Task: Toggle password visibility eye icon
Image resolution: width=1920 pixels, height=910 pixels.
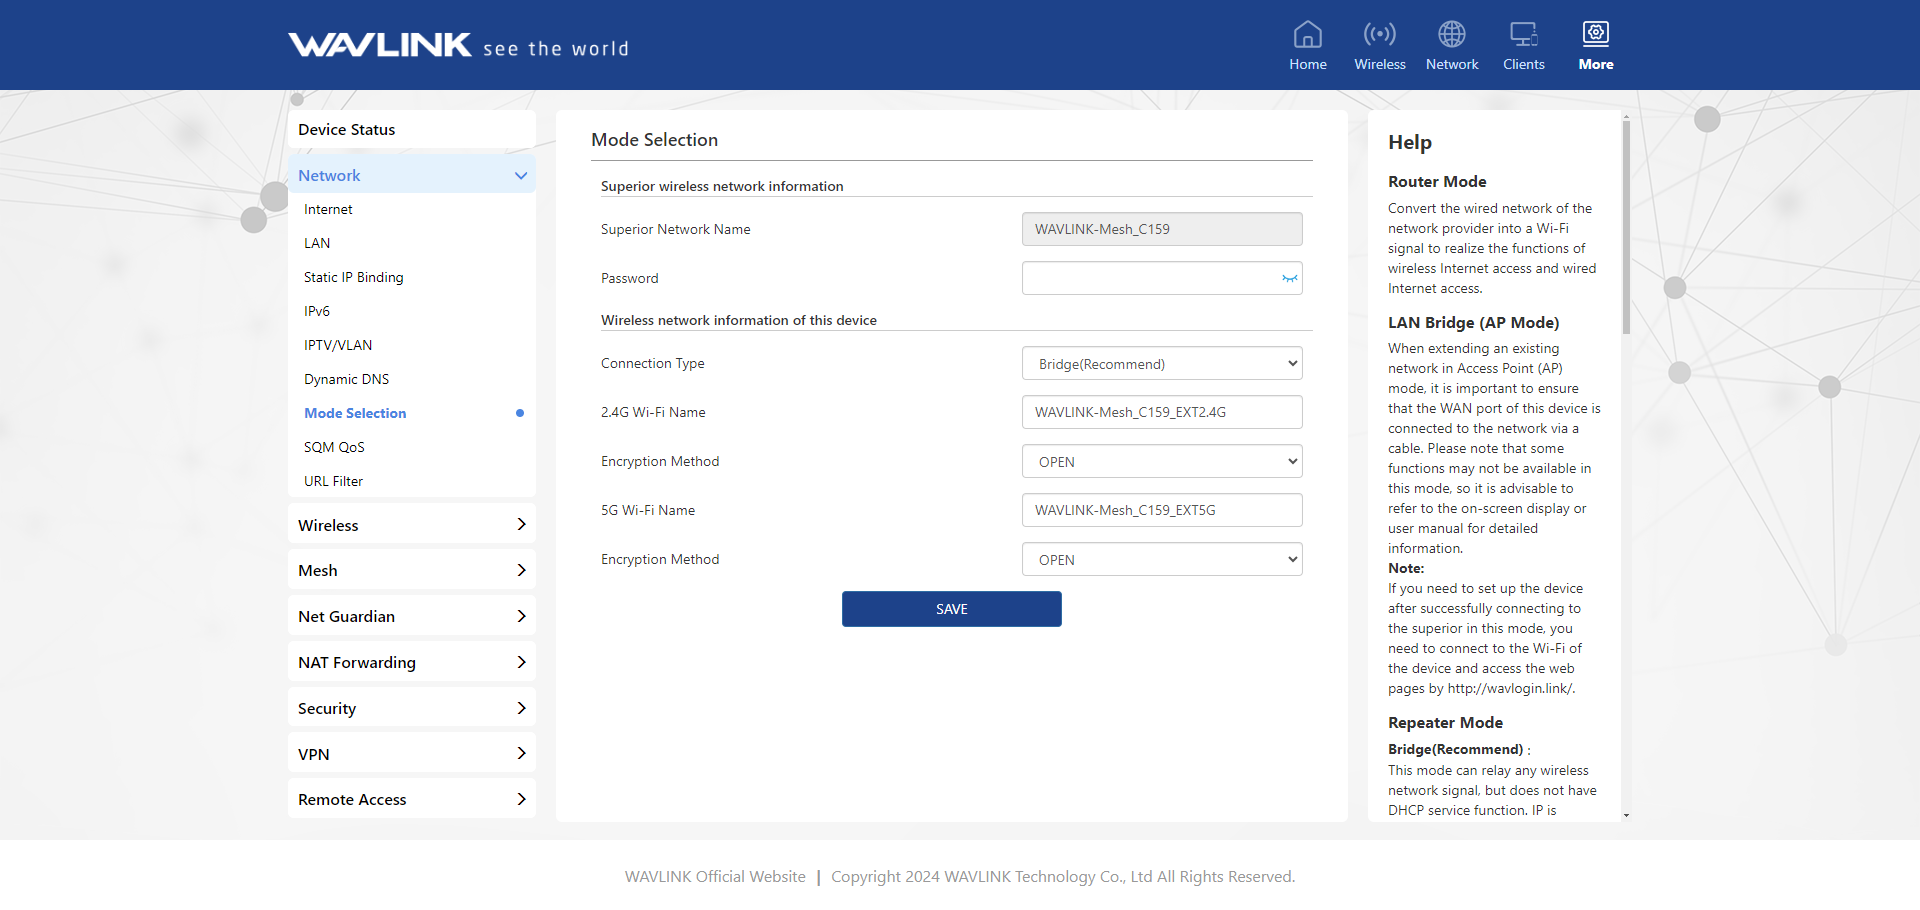Action: (x=1289, y=279)
